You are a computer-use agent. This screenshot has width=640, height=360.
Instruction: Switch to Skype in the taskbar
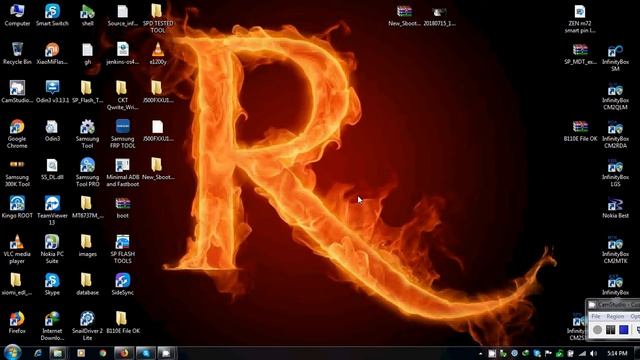tap(146, 353)
